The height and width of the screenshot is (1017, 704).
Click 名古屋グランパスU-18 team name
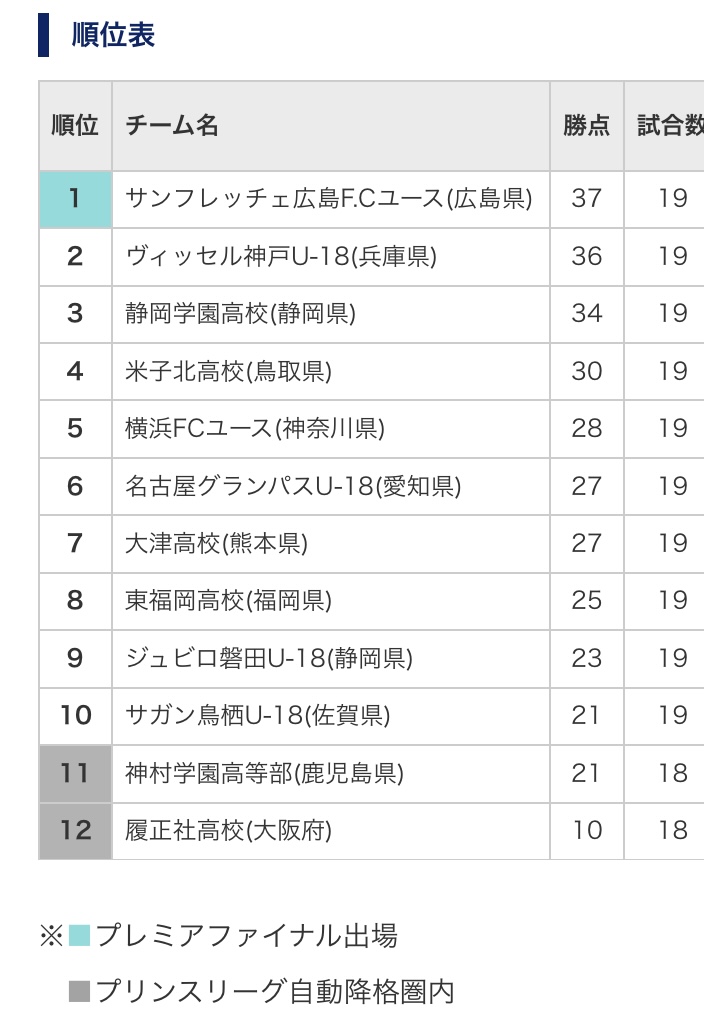tap(293, 487)
